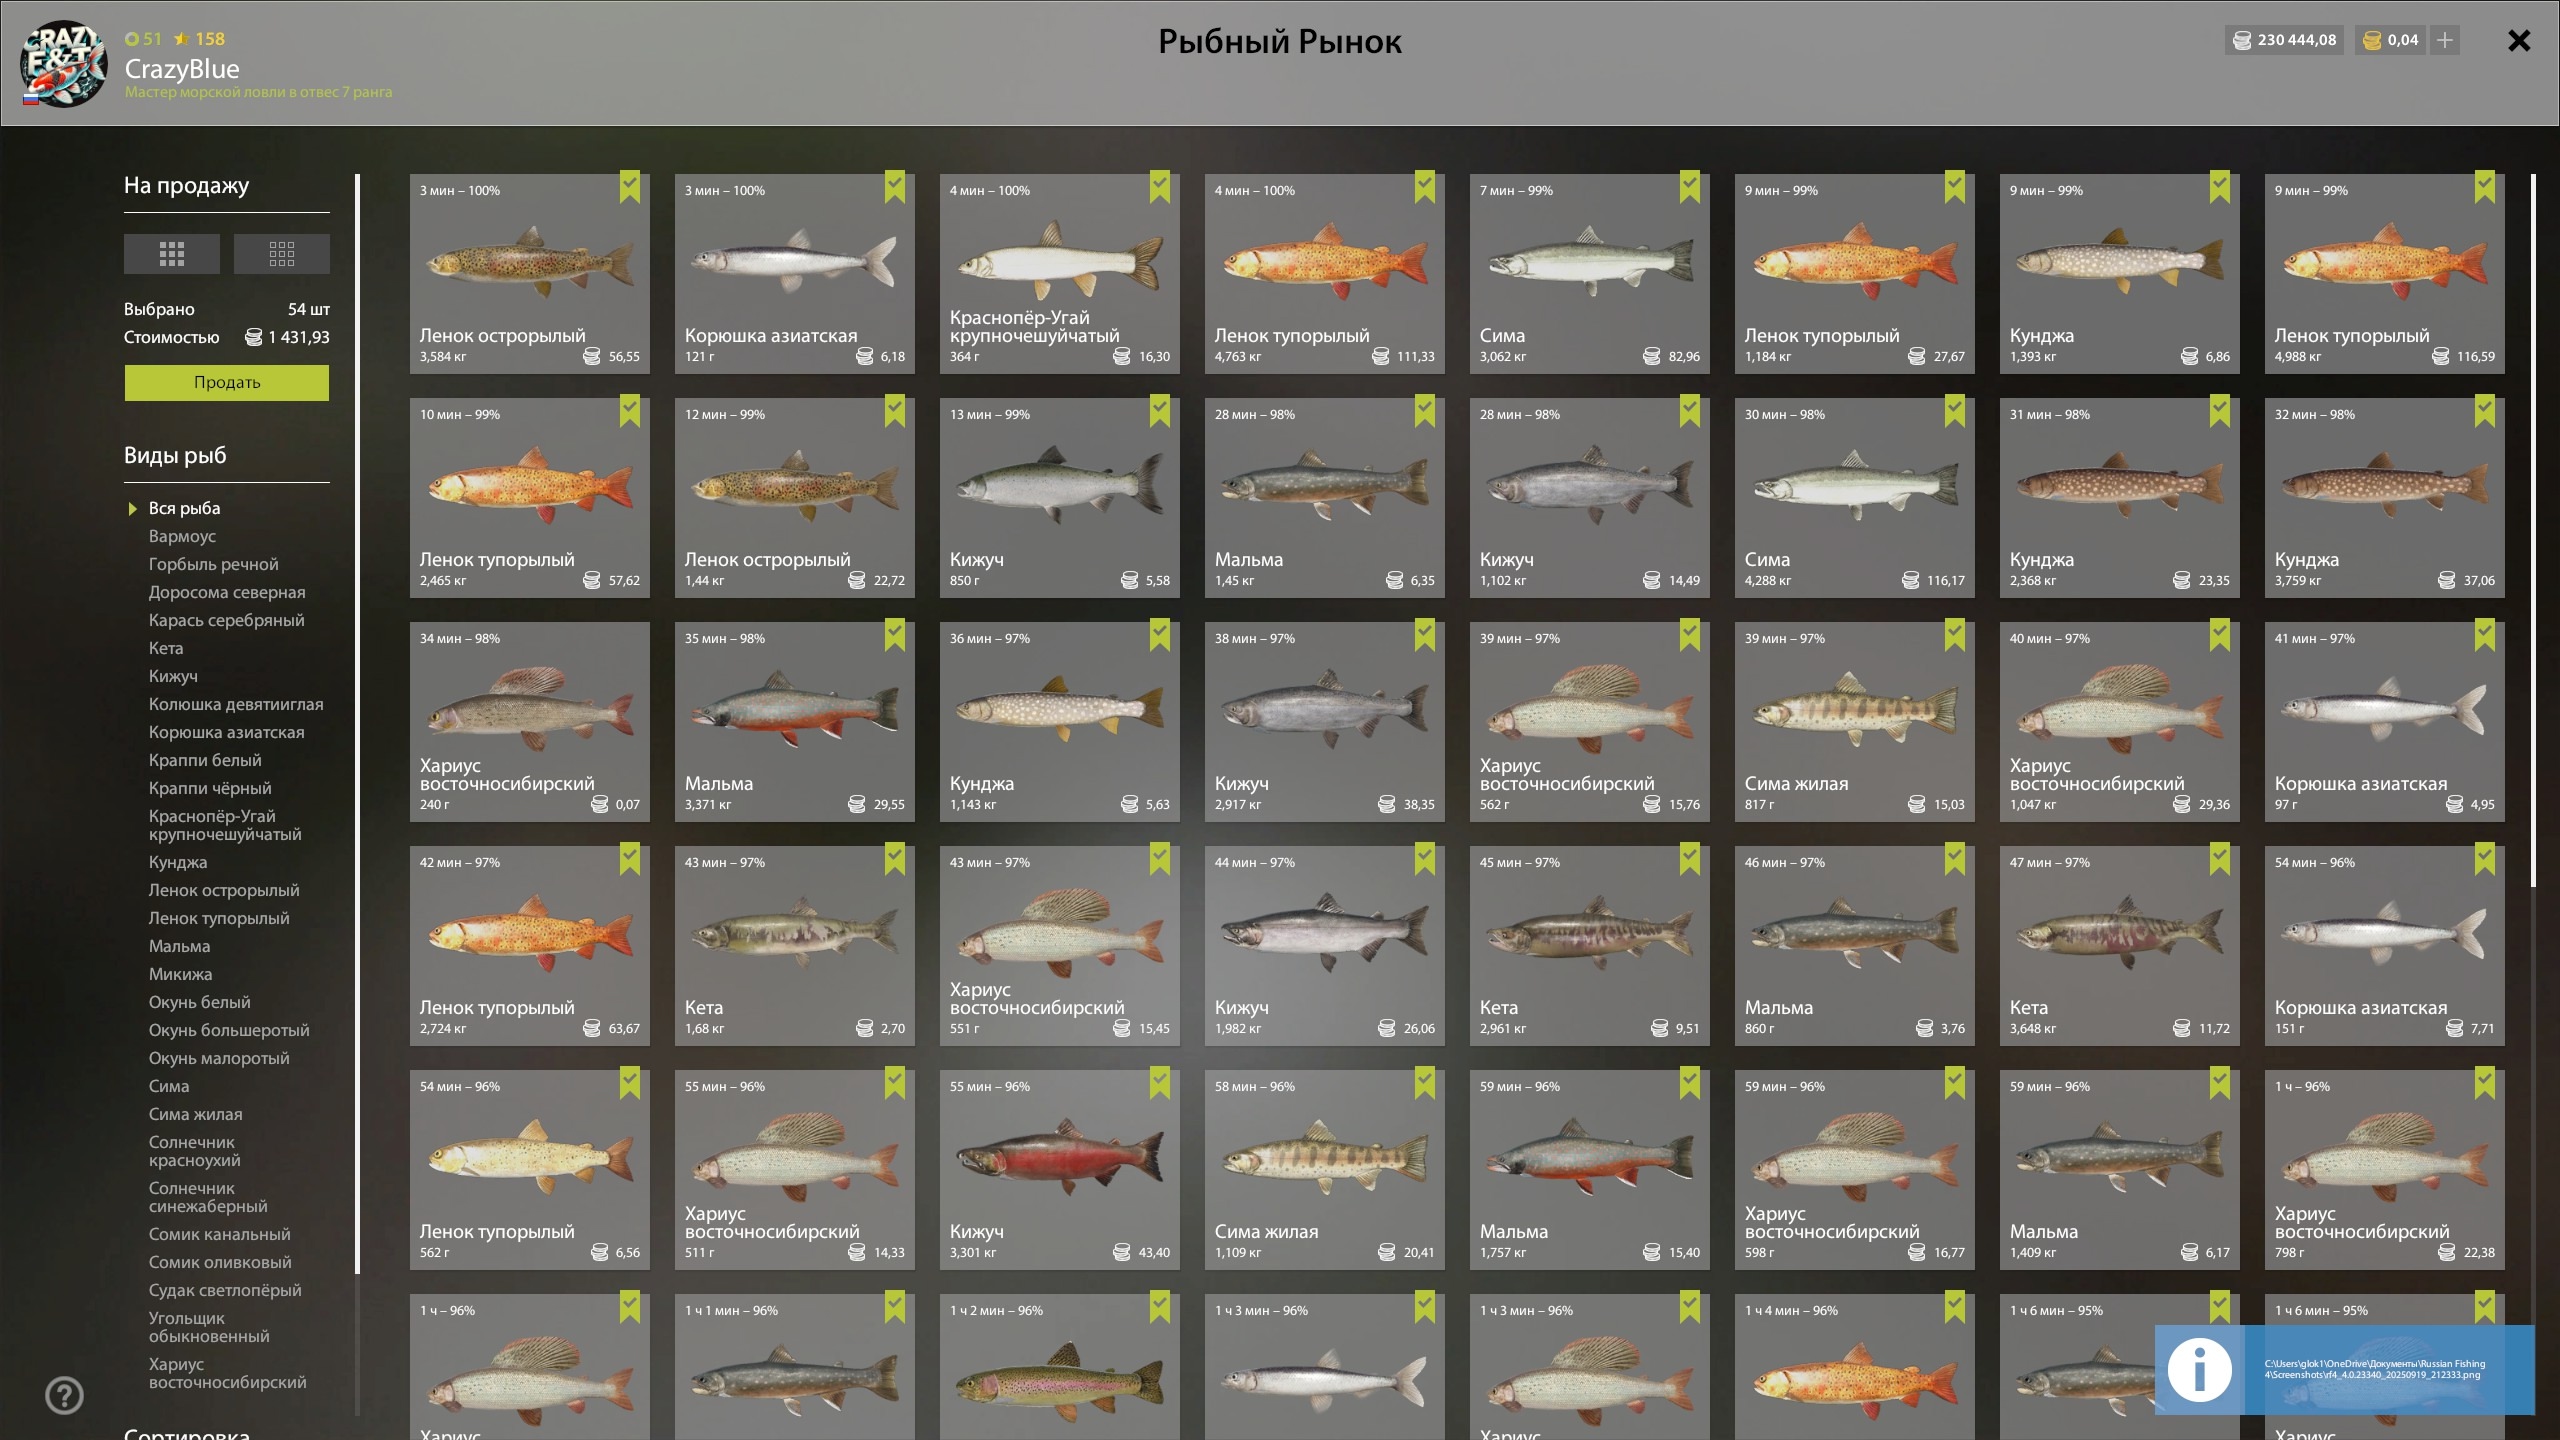Click the fish grid vertical scrollbar
The image size is (2560, 1440).
(x=2533, y=530)
